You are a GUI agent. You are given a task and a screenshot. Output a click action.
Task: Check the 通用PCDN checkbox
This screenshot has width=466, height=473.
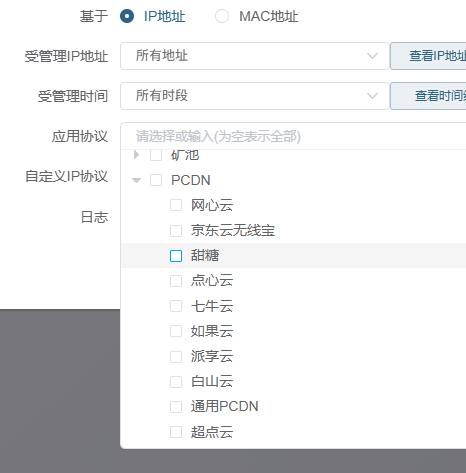pos(176,407)
